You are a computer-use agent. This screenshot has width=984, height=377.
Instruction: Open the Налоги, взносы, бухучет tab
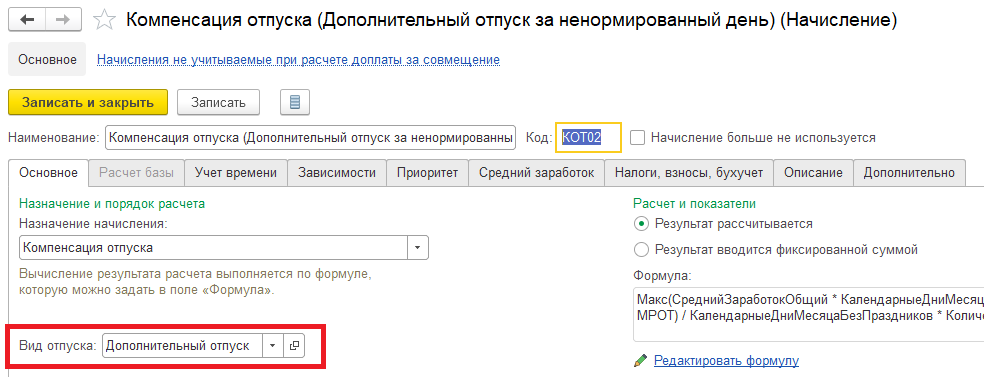tap(688, 173)
